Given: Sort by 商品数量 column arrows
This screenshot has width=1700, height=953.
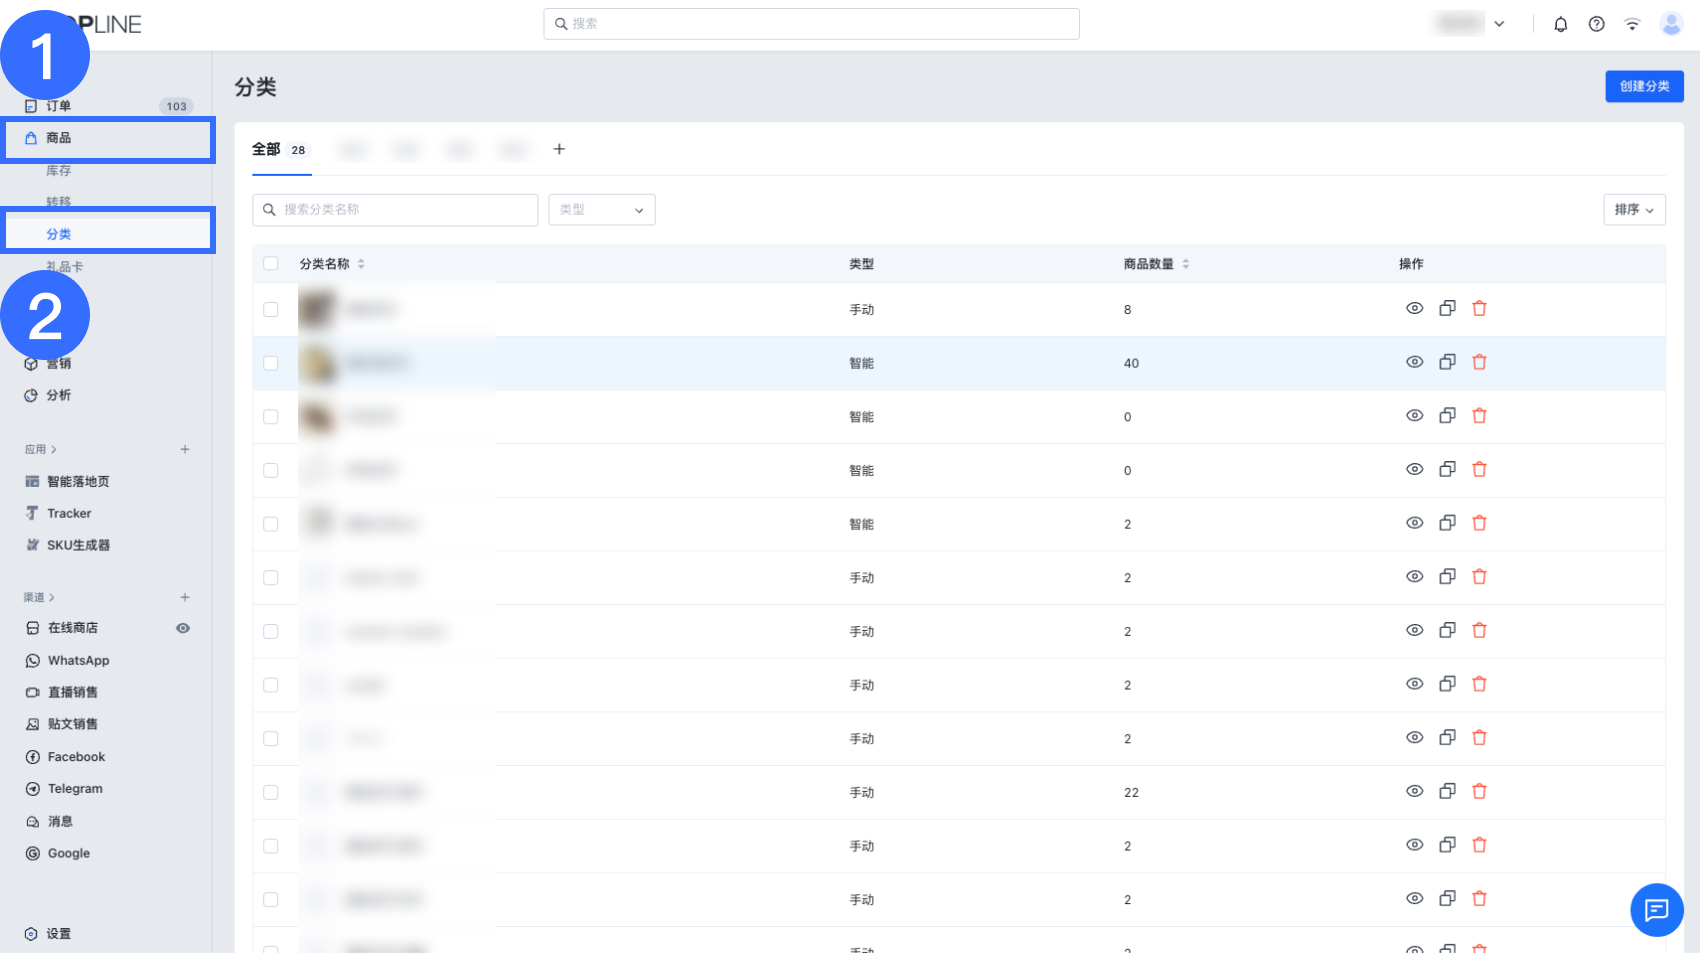Looking at the screenshot, I should (1186, 264).
